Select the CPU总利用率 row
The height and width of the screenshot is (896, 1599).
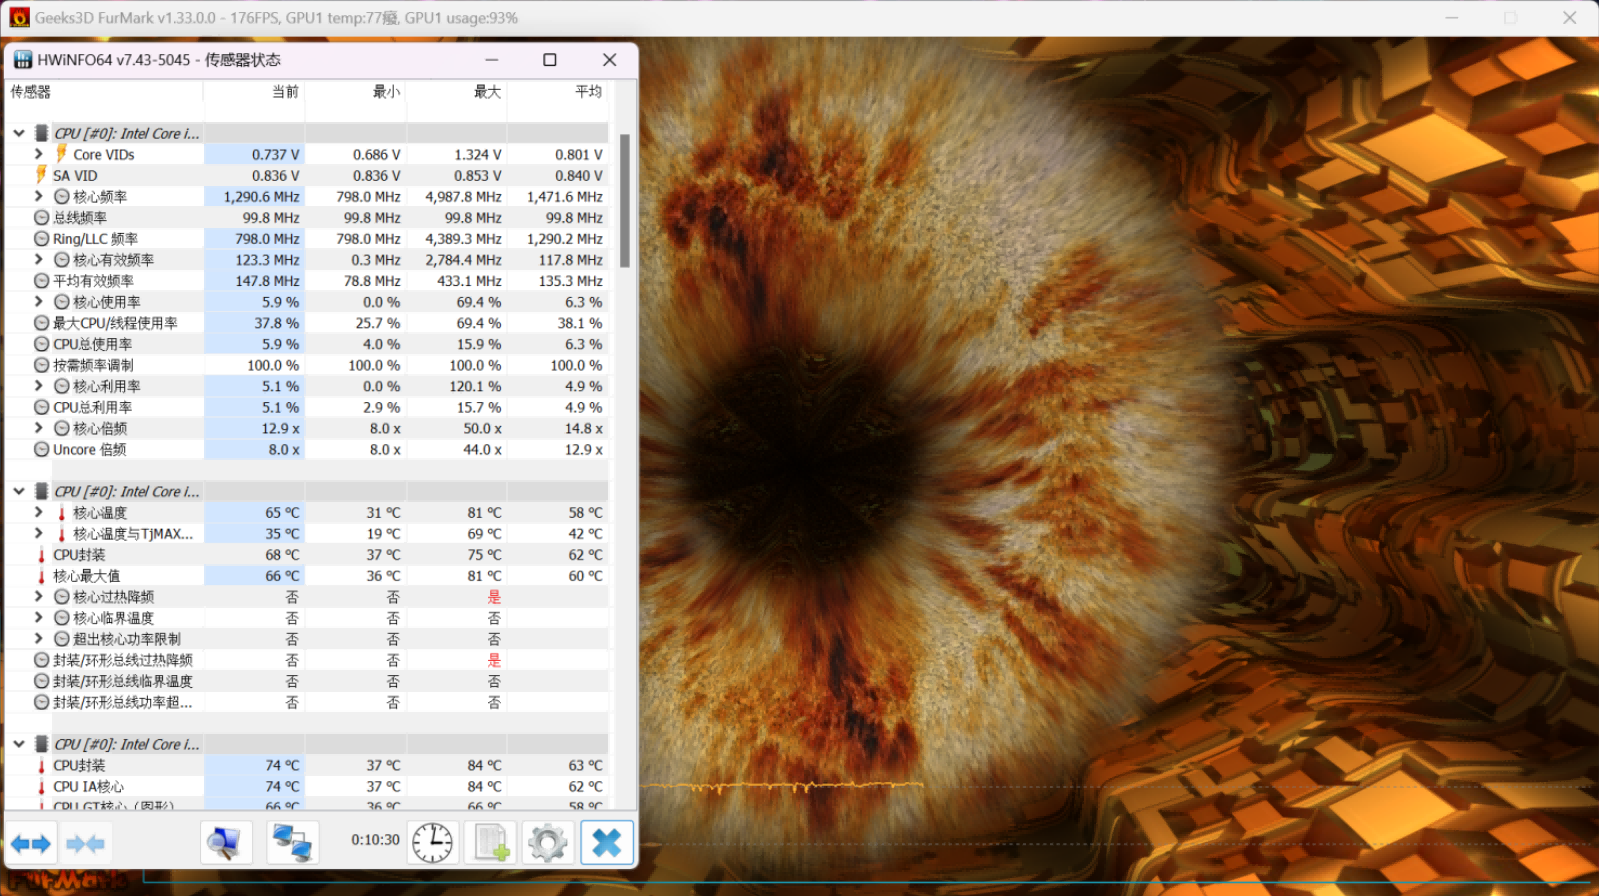(307, 407)
